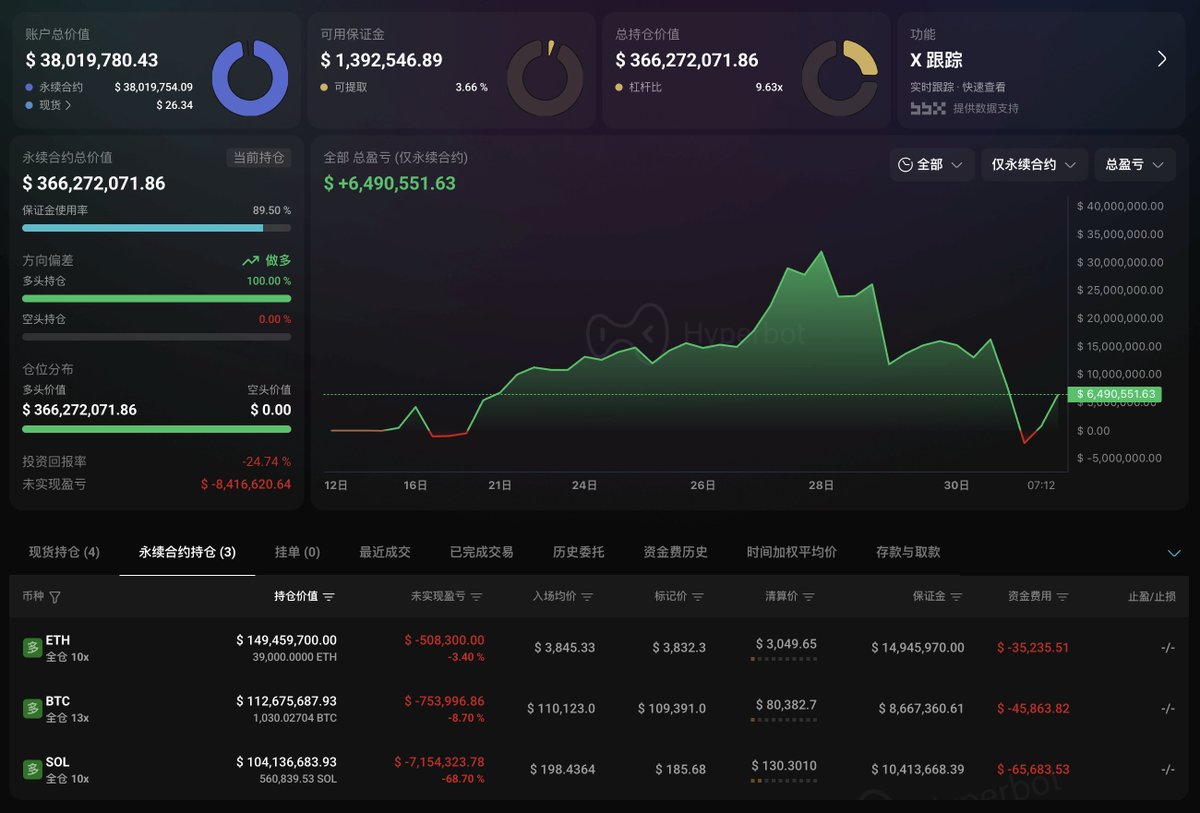Viewport: 1200px width, 813px height.
Task: Click 投资回报率 value -24.74 %
Action: tap(266, 462)
